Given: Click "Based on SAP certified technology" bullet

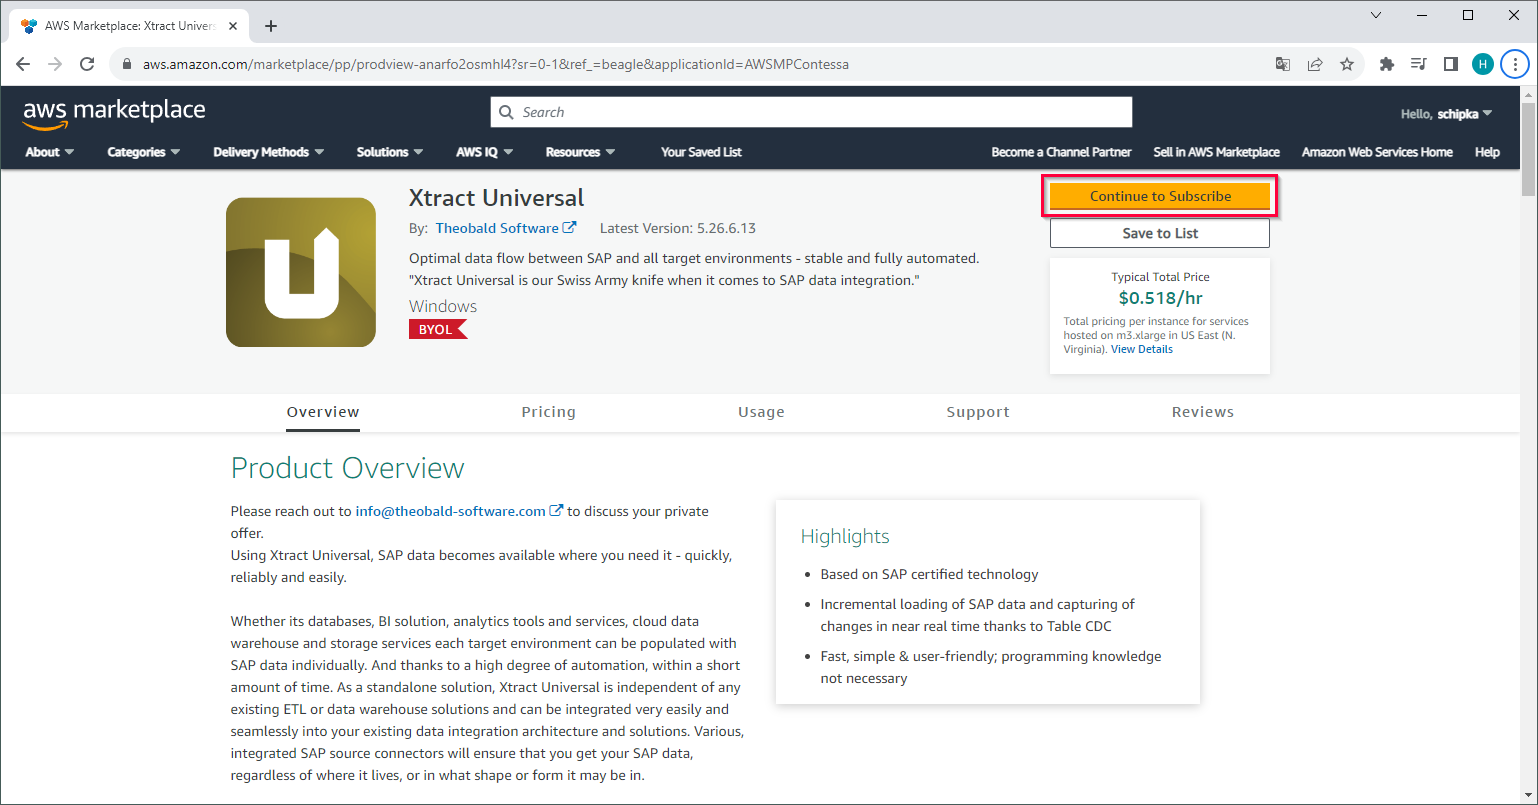Looking at the screenshot, I should pos(929,574).
